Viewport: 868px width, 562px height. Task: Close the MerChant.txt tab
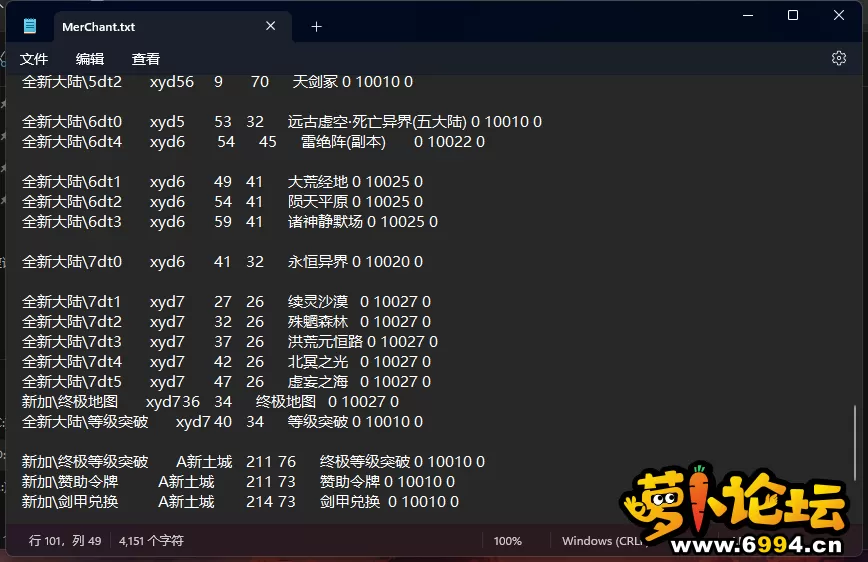[x=271, y=27]
